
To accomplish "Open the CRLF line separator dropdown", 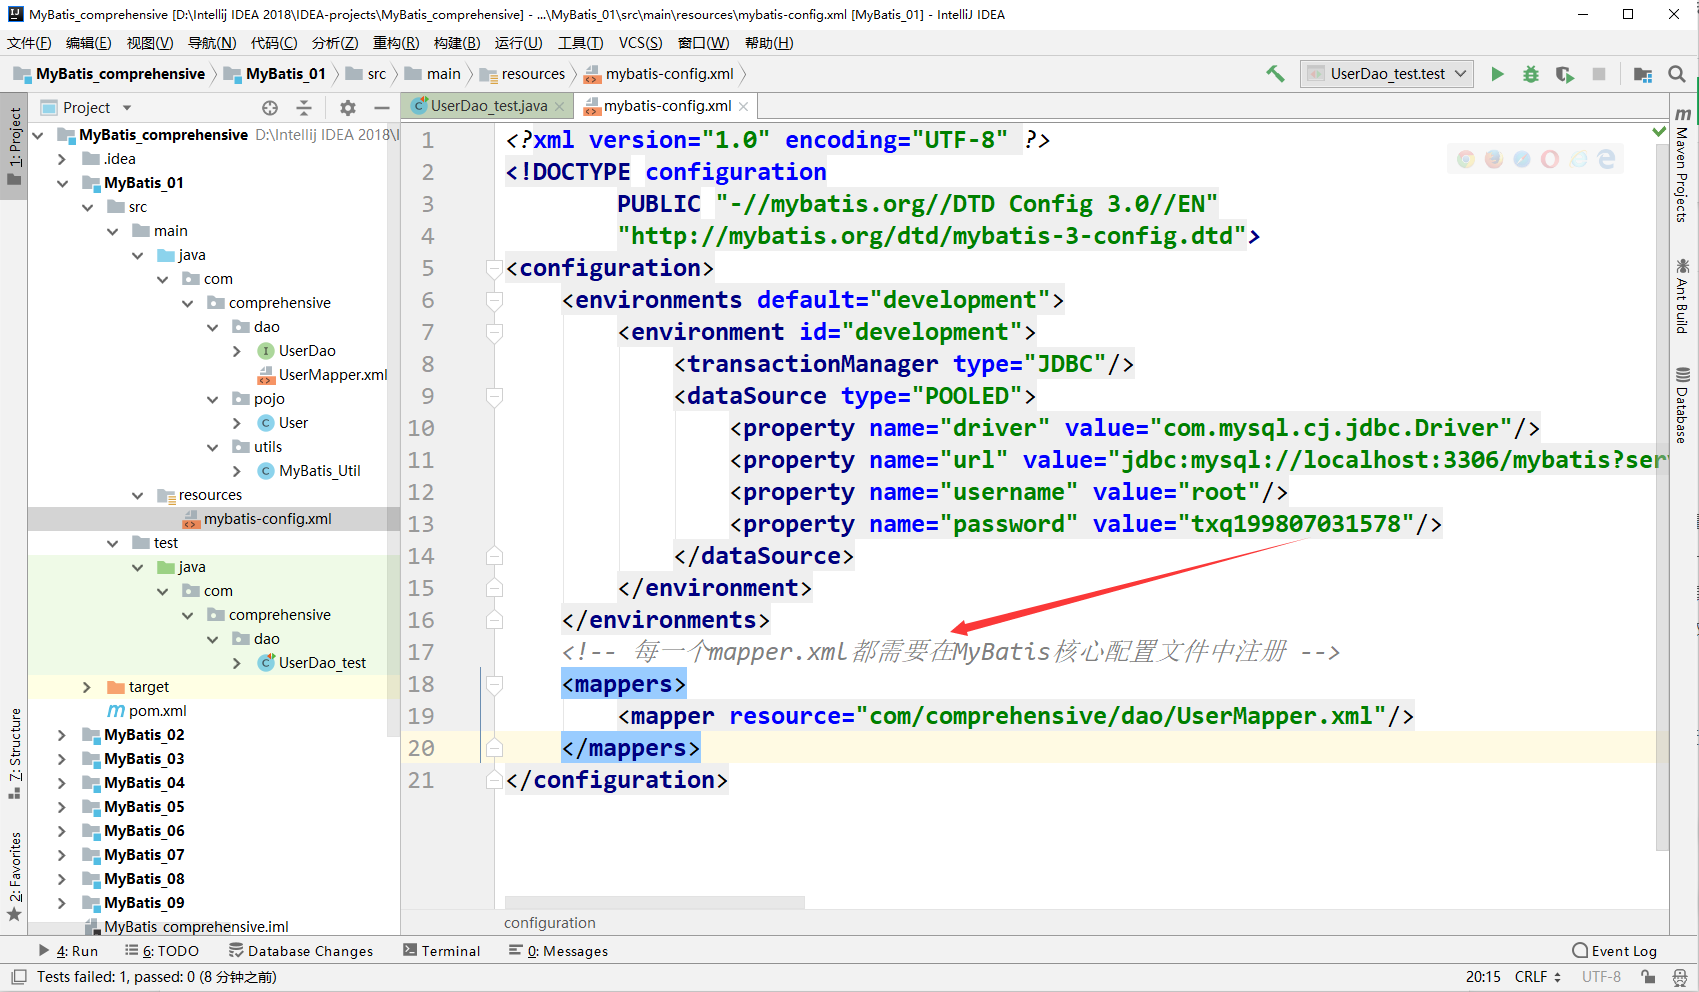I will pos(1538,977).
